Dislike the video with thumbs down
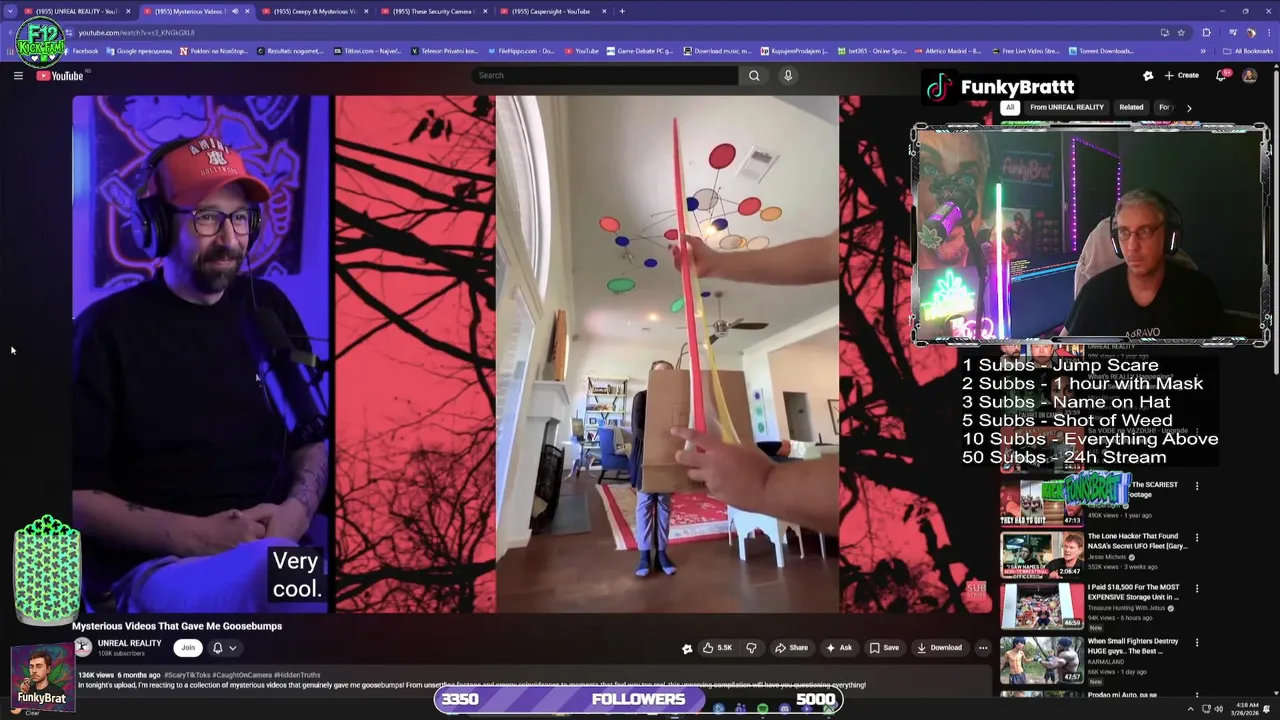The height and width of the screenshot is (720, 1280). point(751,647)
